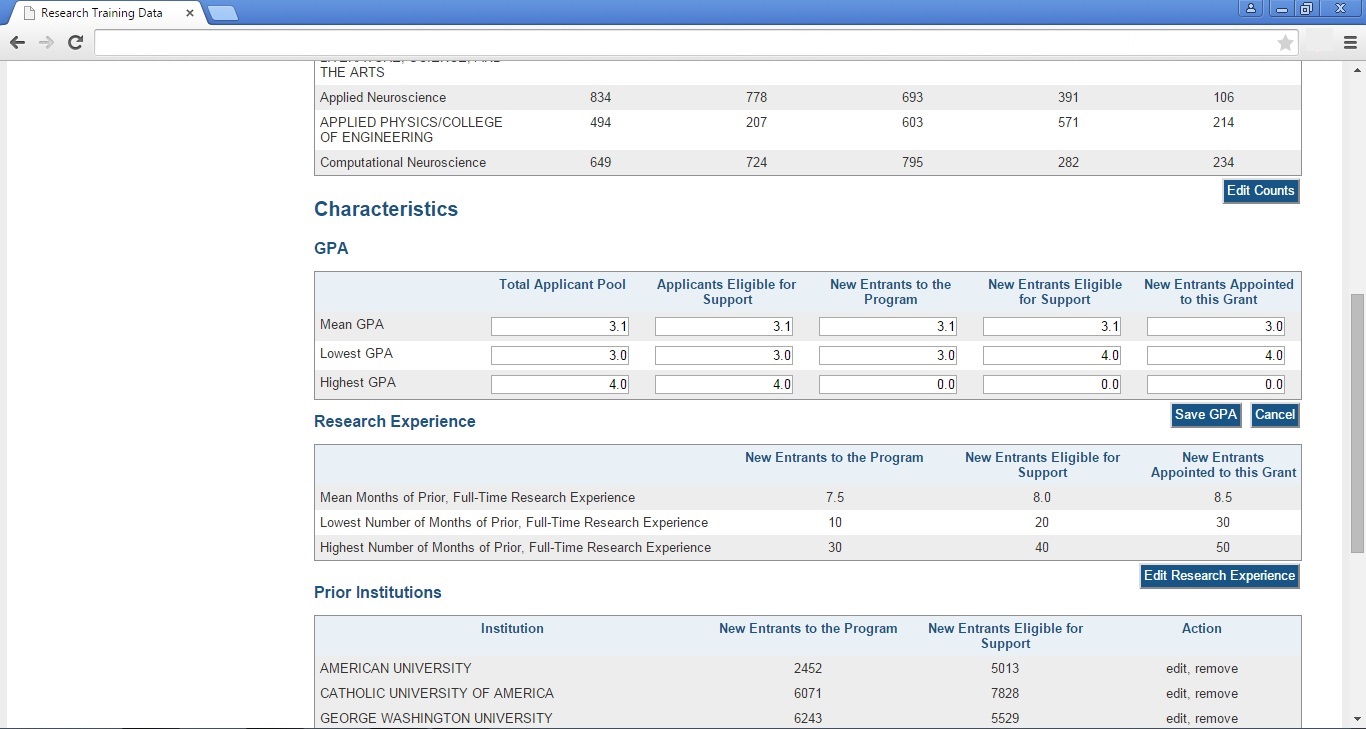Open a new browser tab
The height and width of the screenshot is (729, 1366).
point(223,13)
